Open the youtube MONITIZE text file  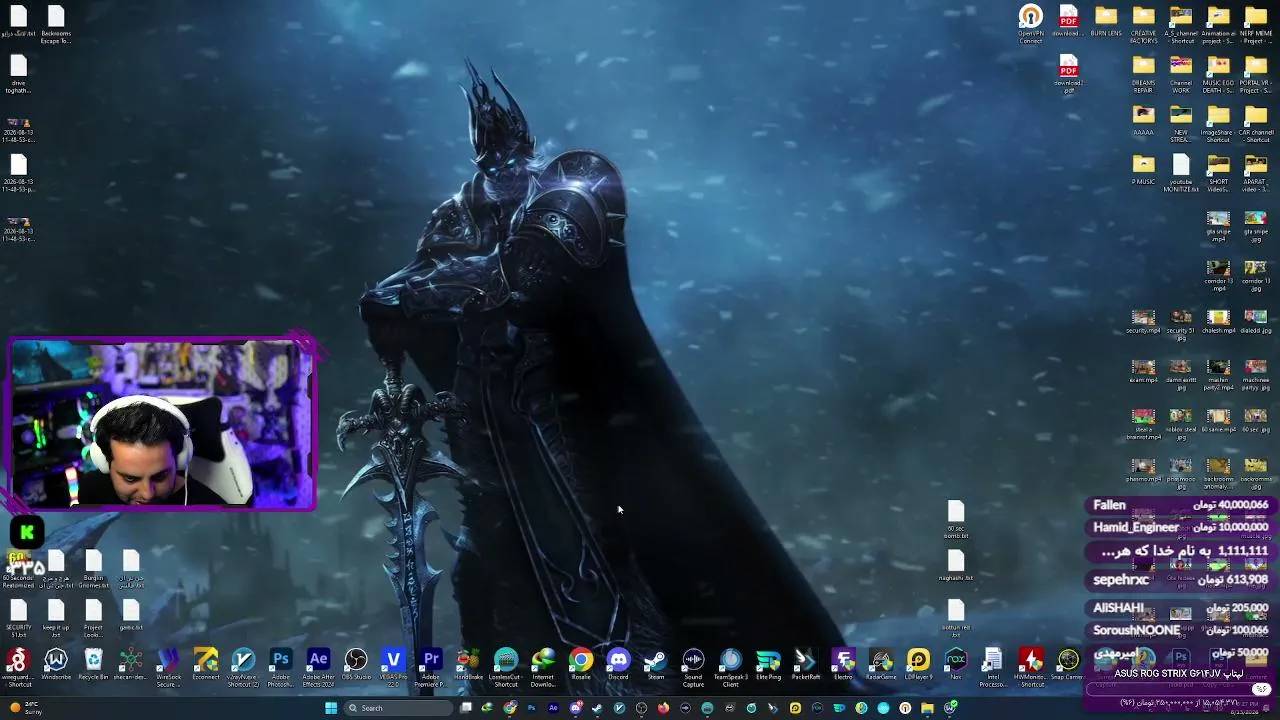click(x=1181, y=174)
